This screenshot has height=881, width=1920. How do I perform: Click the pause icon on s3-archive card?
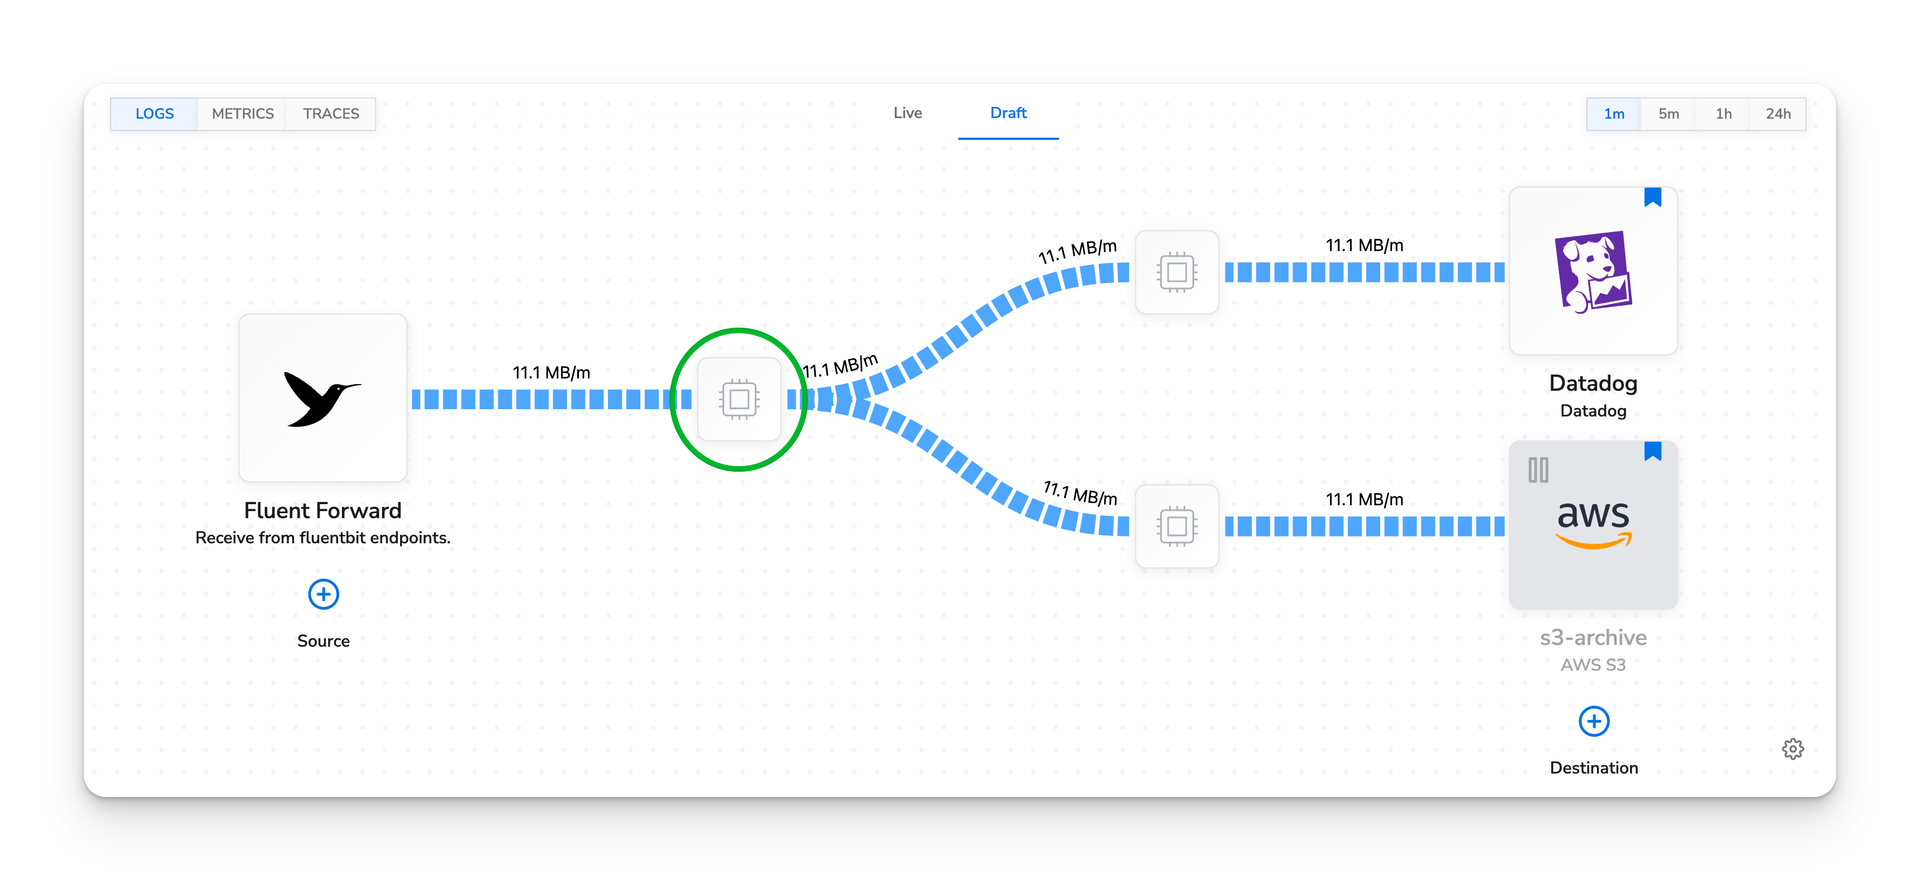1538,470
